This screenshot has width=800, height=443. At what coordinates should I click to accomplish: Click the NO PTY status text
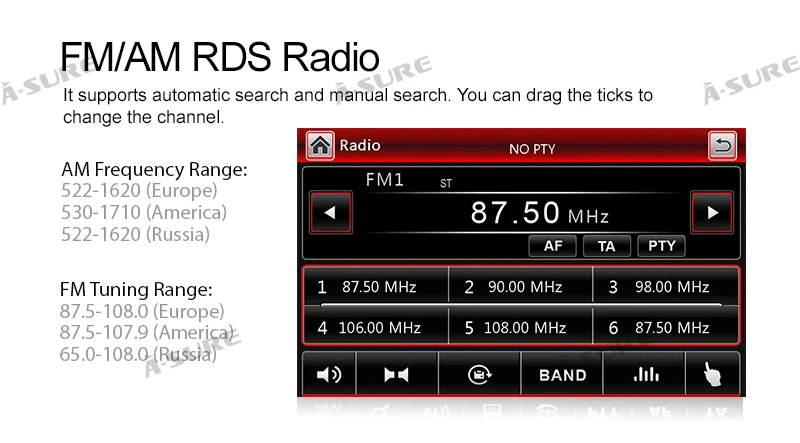point(532,149)
